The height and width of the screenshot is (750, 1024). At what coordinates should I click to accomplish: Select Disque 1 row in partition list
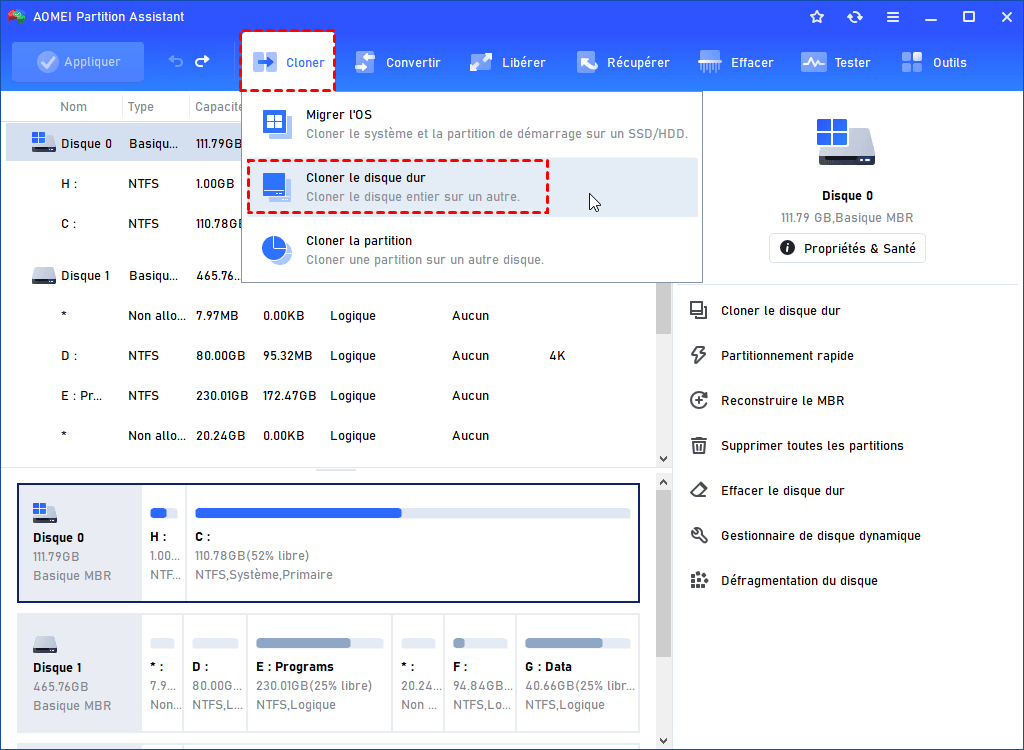tap(124, 276)
